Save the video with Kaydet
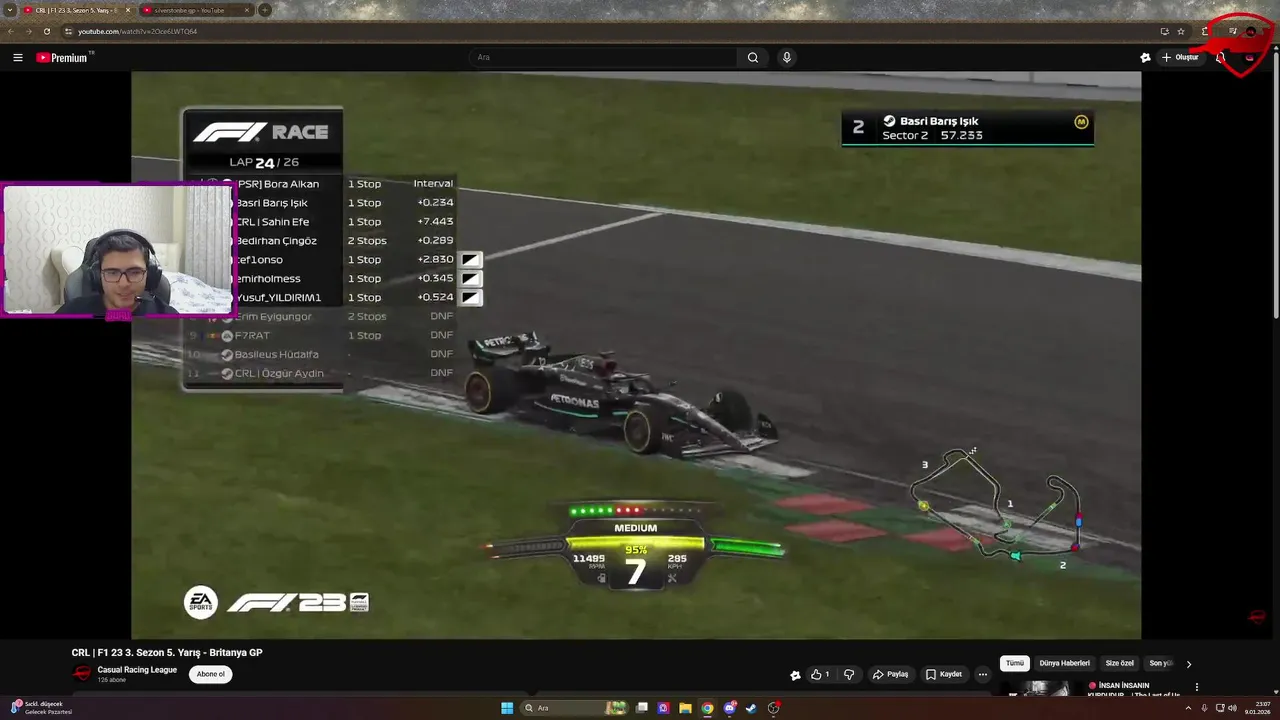The width and height of the screenshot is (1280, 720). click(944, 675)
